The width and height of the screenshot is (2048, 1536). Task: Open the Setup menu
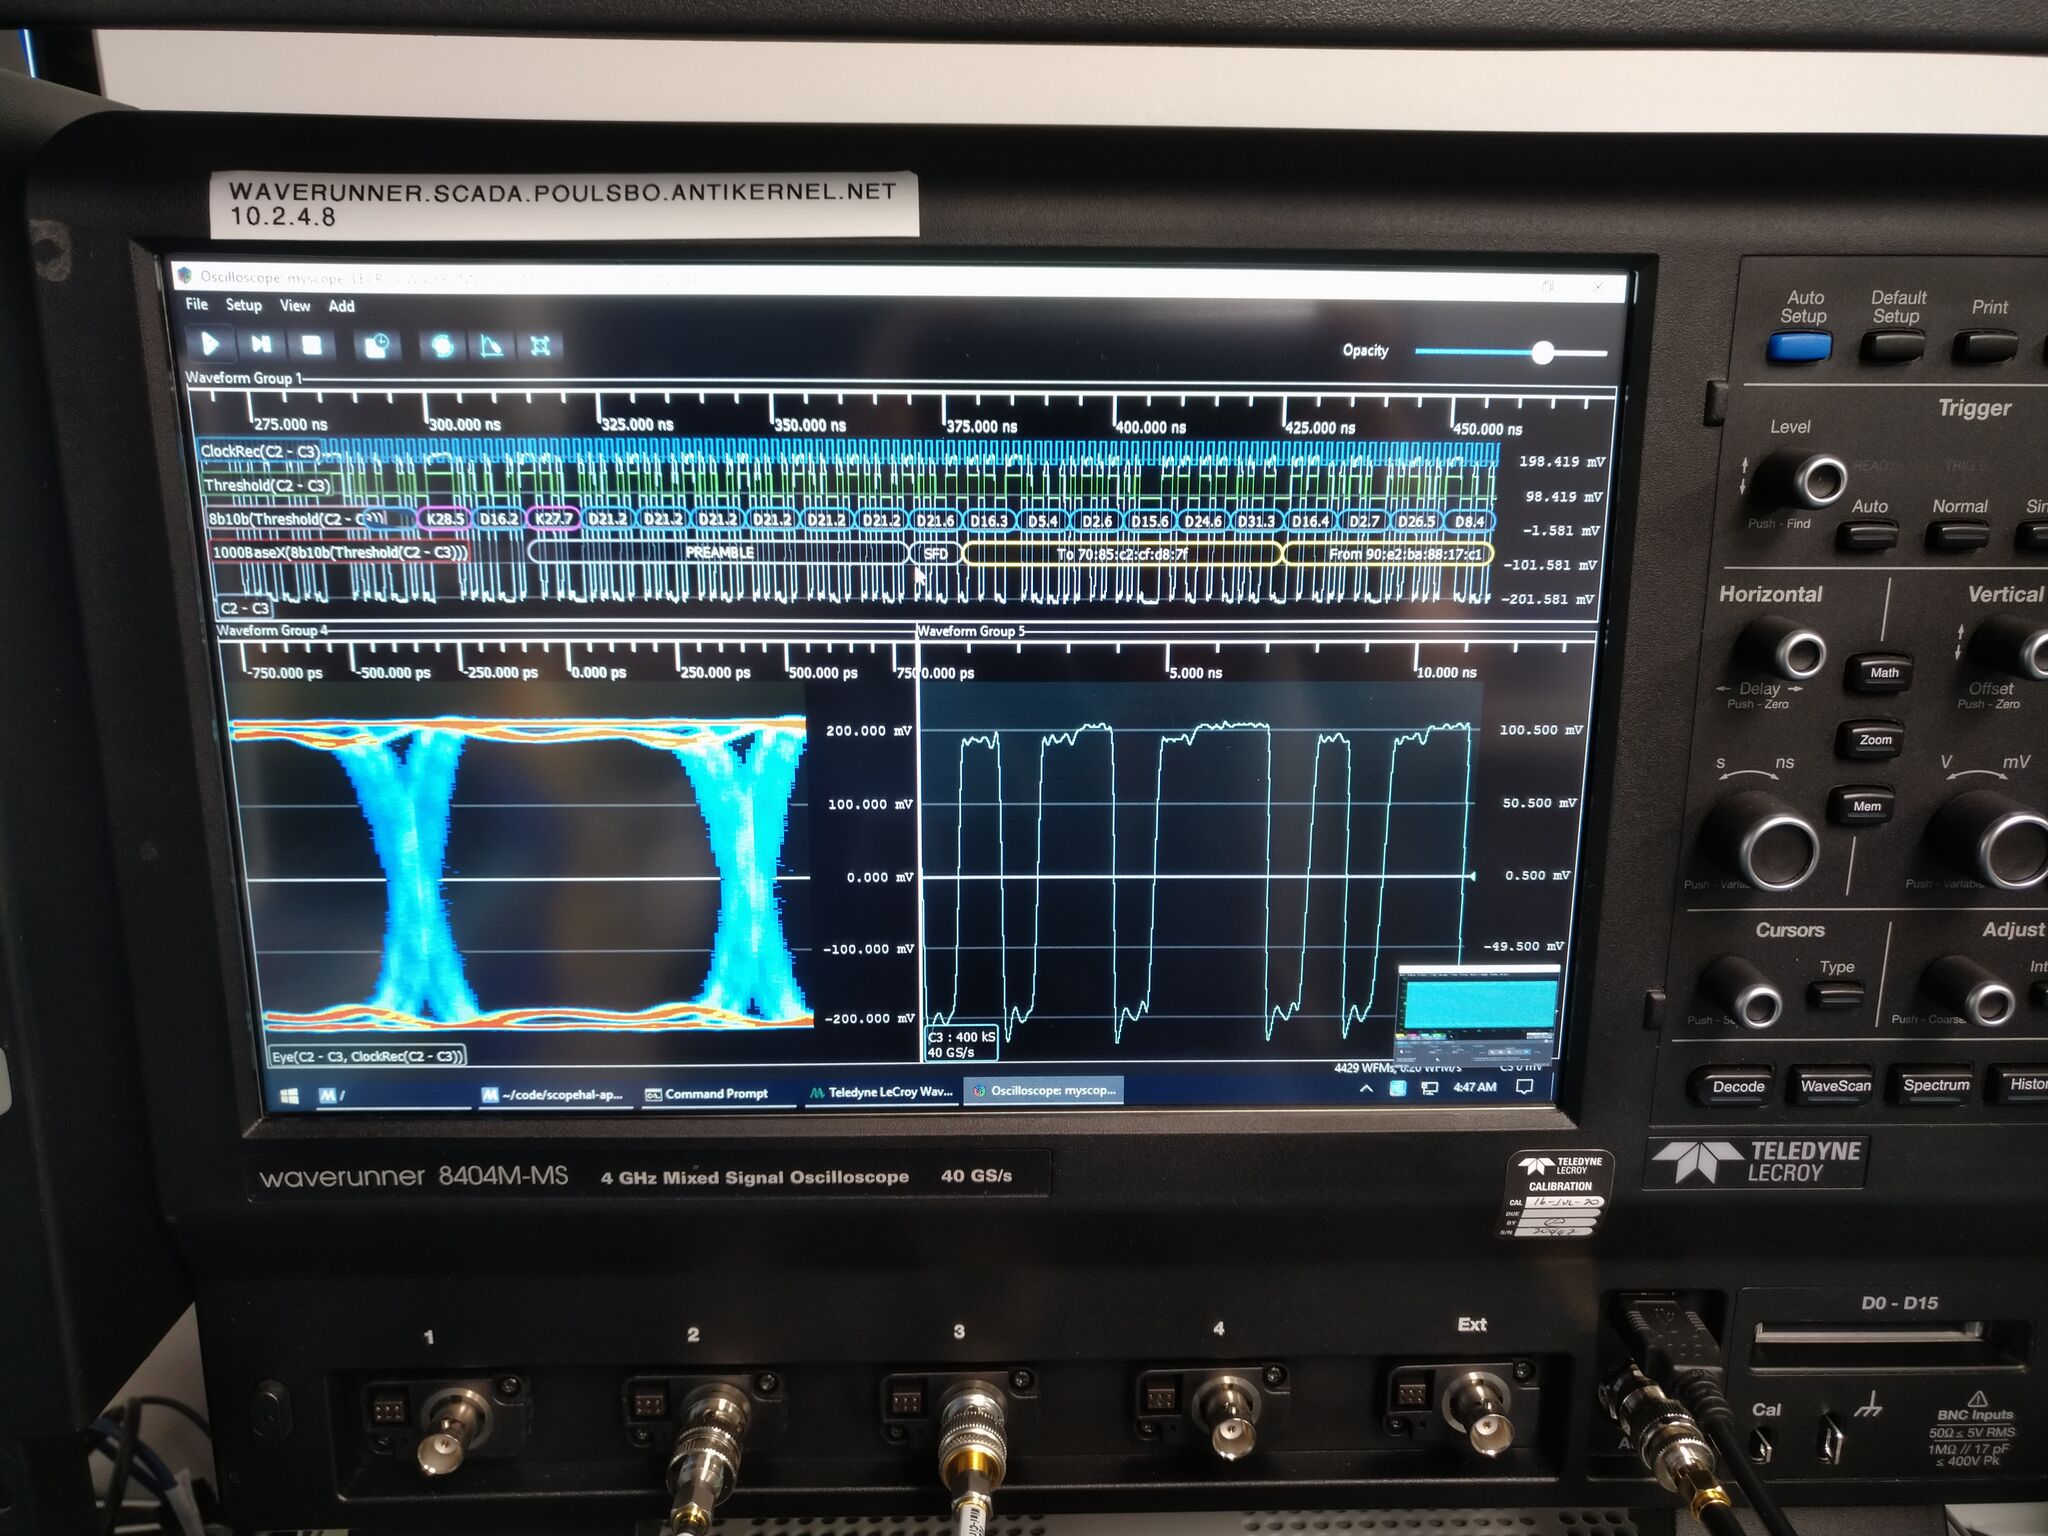(x=243, y=305)
